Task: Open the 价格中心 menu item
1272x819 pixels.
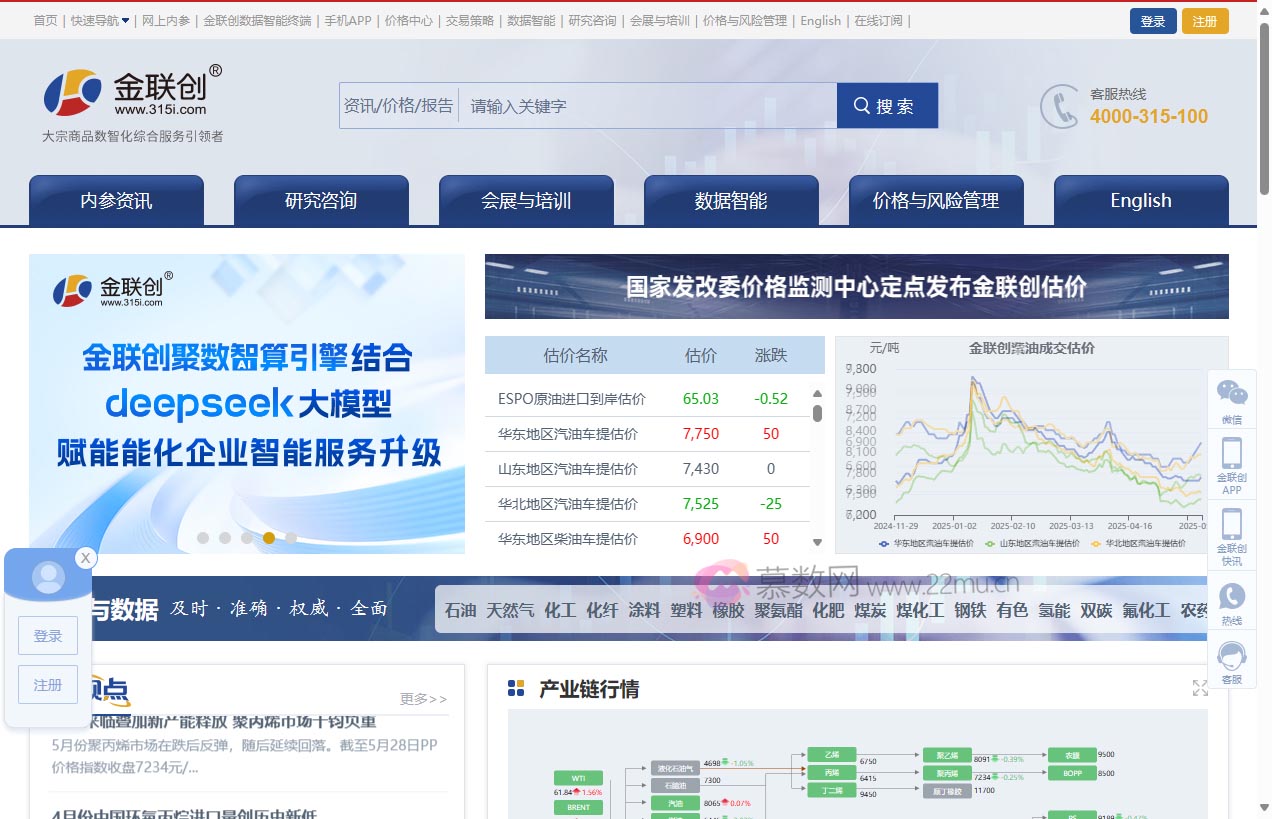Action: pyautogui.click(x=408, y=19)
